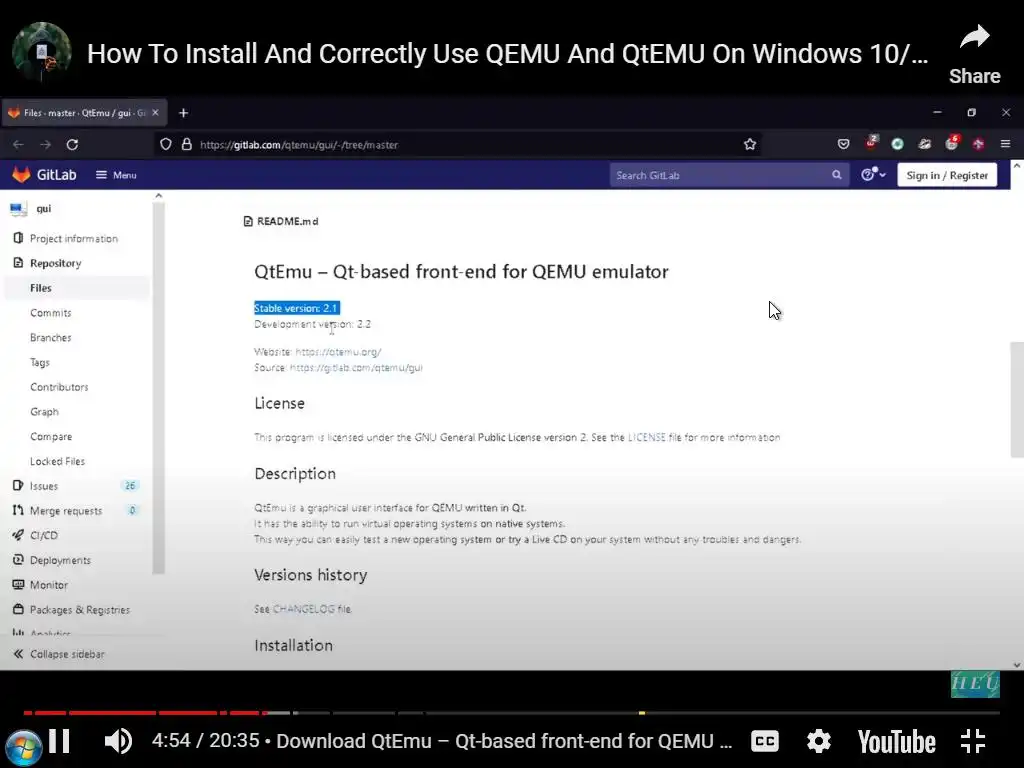Click the Deployments sidebar icon

point(18,560)
